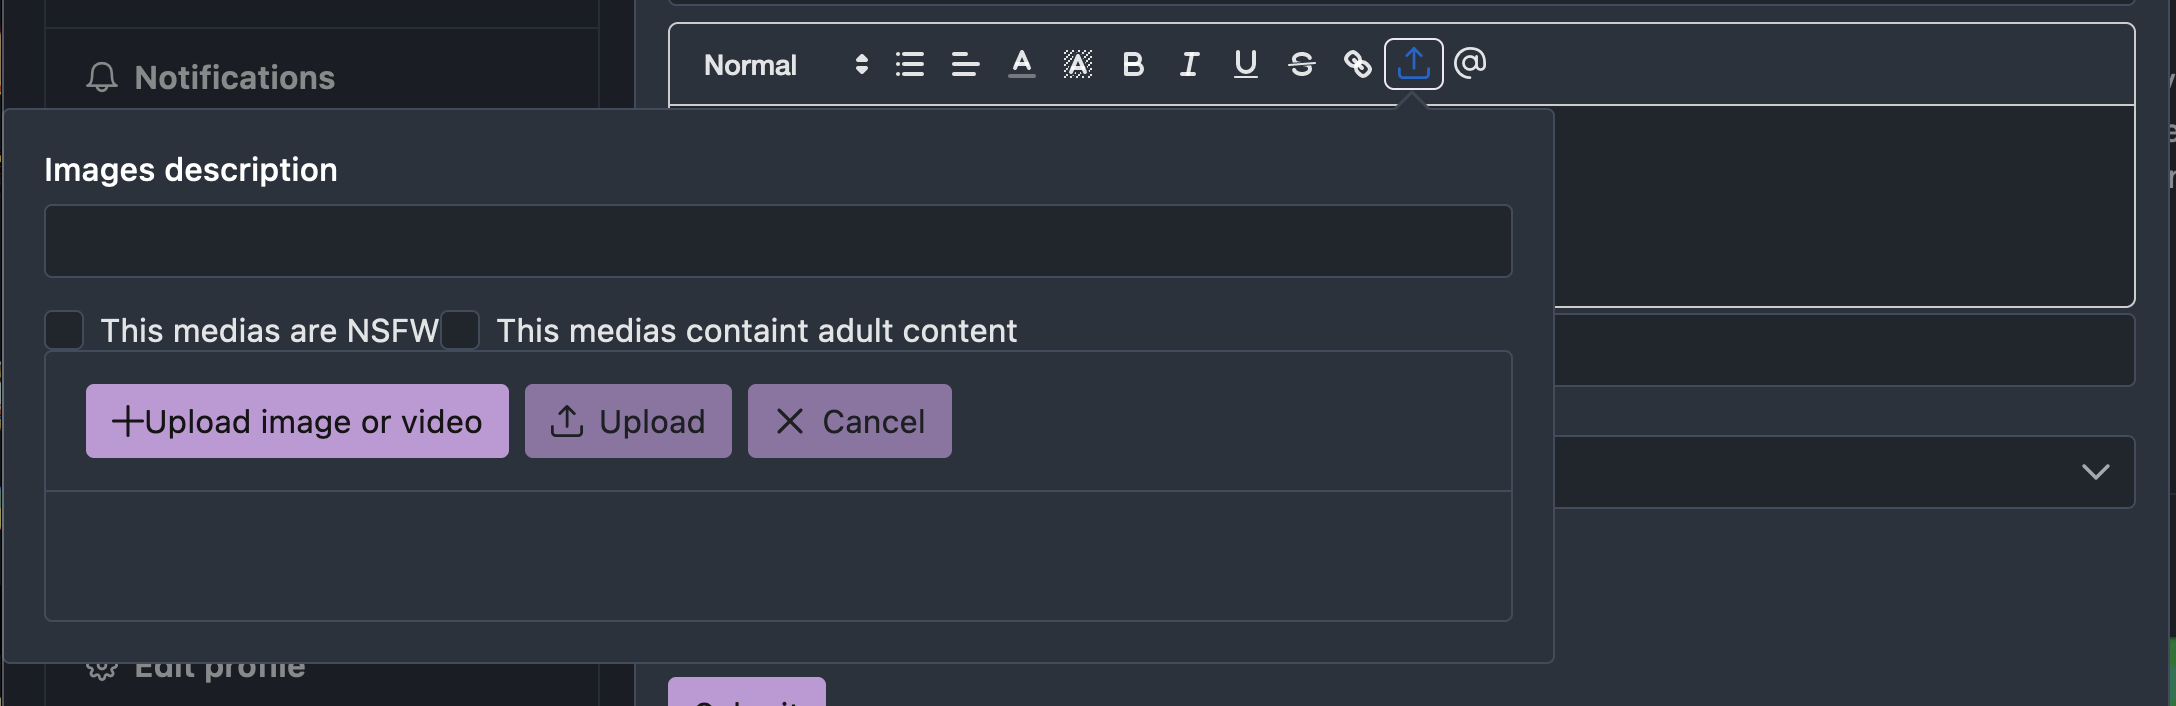This screenshot has width=2176, height=706.
Task: Open the upload media tool
Action: point(1413,64)
